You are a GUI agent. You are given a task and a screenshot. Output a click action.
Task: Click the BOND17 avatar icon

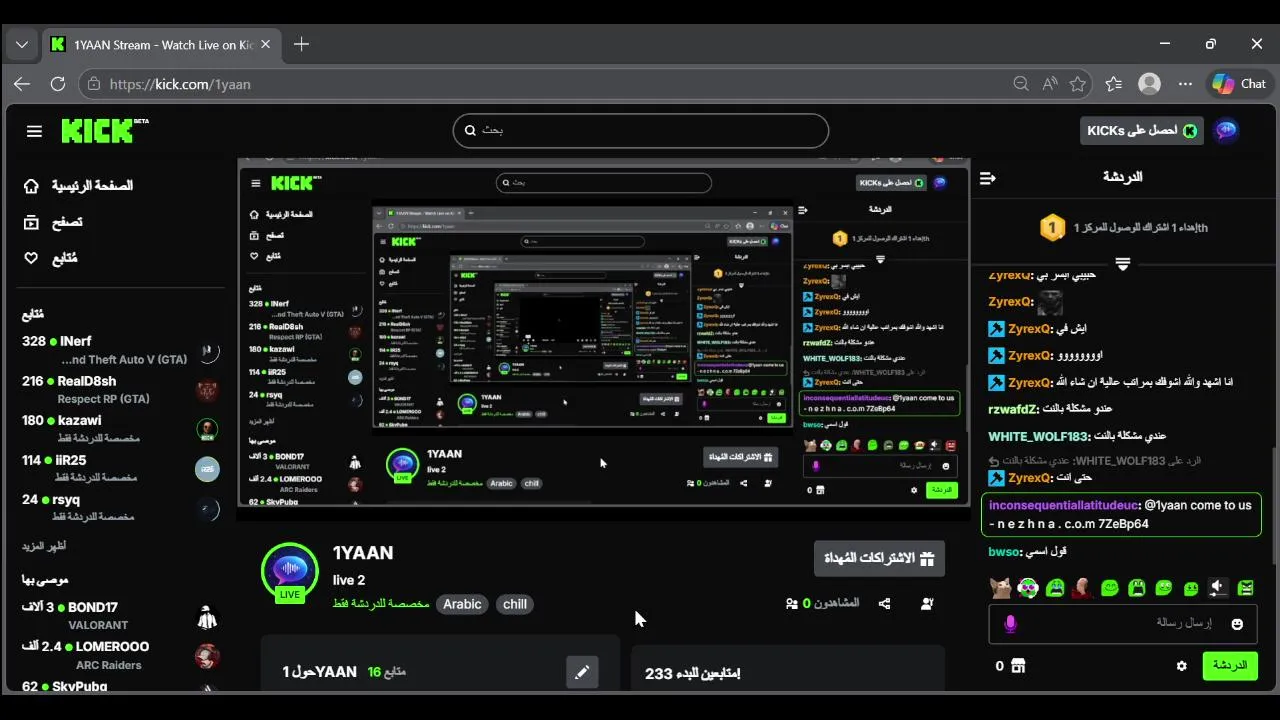click(207, 618)
